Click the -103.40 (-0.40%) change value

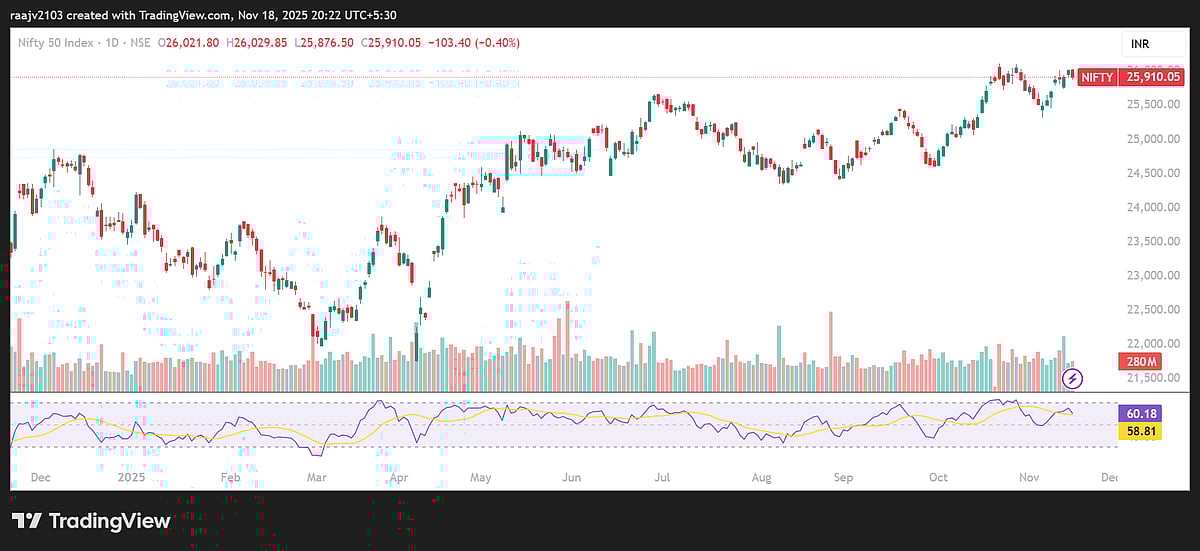[476, 43]
